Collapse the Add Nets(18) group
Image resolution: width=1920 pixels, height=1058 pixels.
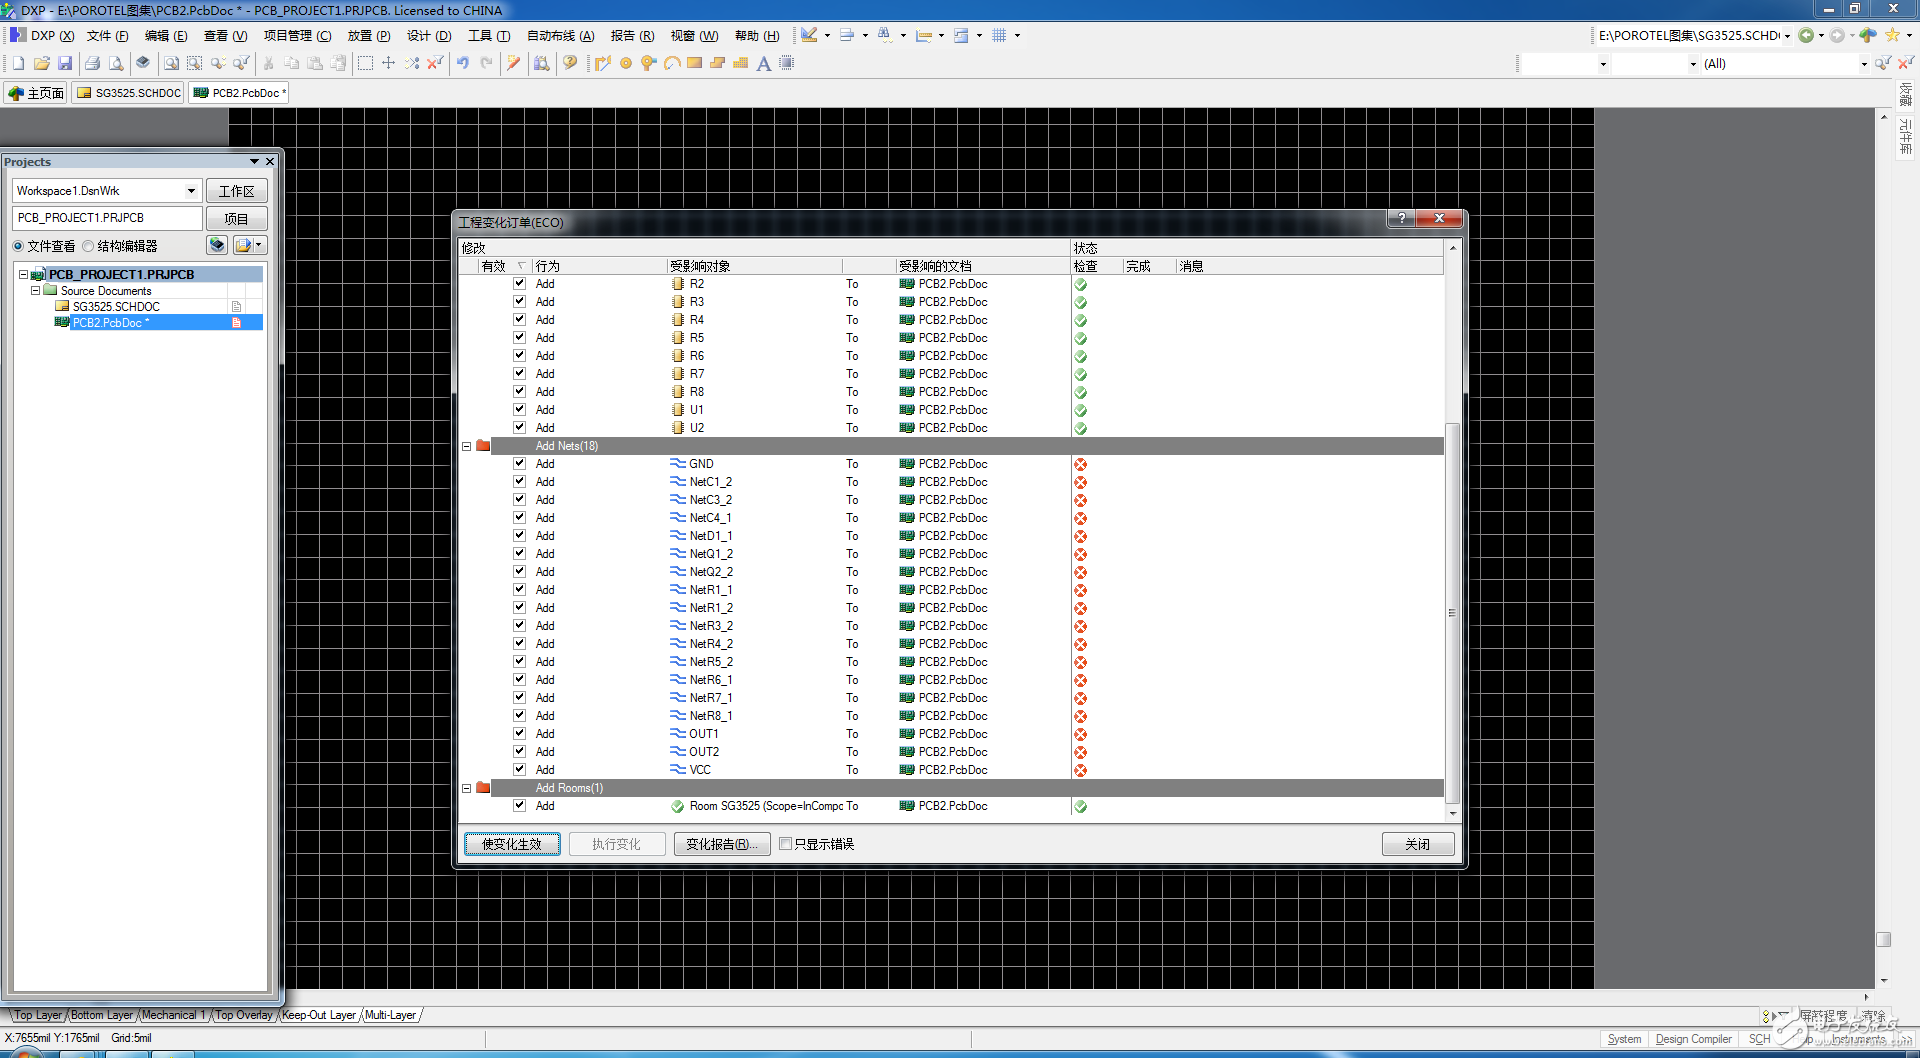(466, 446)
